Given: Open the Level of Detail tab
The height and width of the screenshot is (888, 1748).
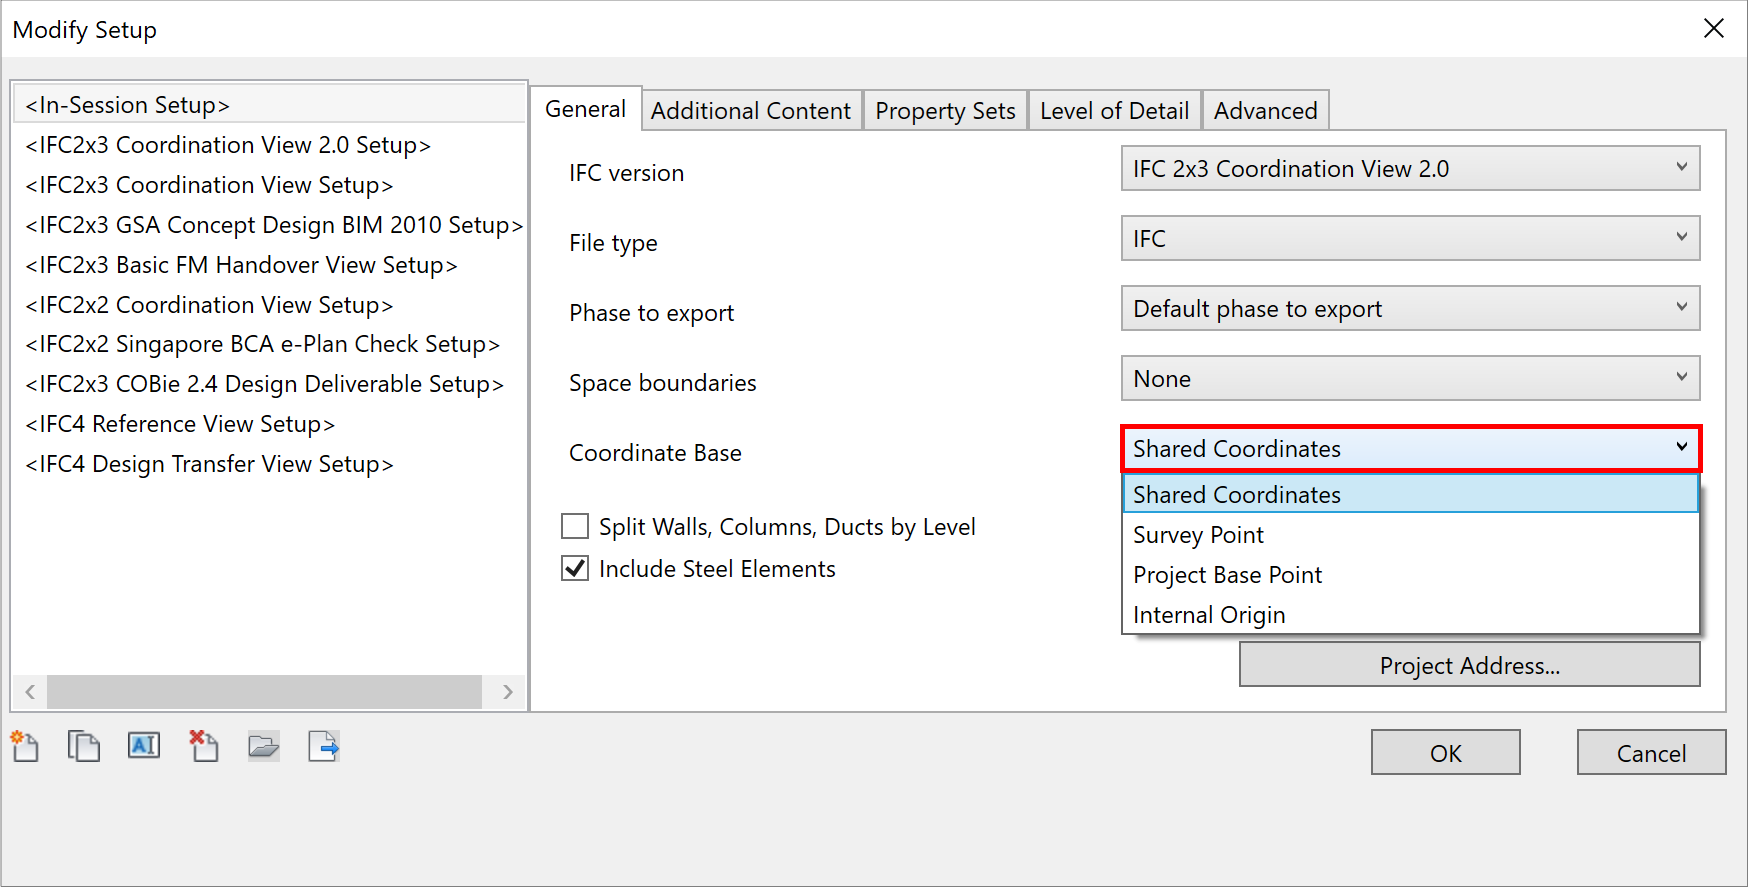Looking at the screenshot, I should pos(1114,111).
